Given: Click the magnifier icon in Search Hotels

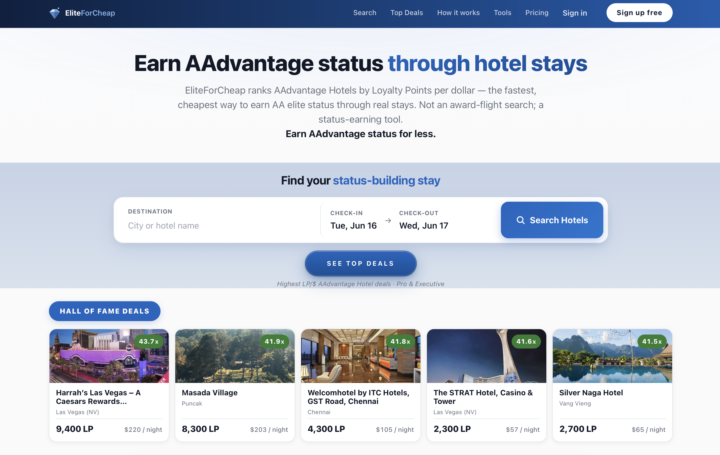Looking at the screenshot, I should coord(520,220).
